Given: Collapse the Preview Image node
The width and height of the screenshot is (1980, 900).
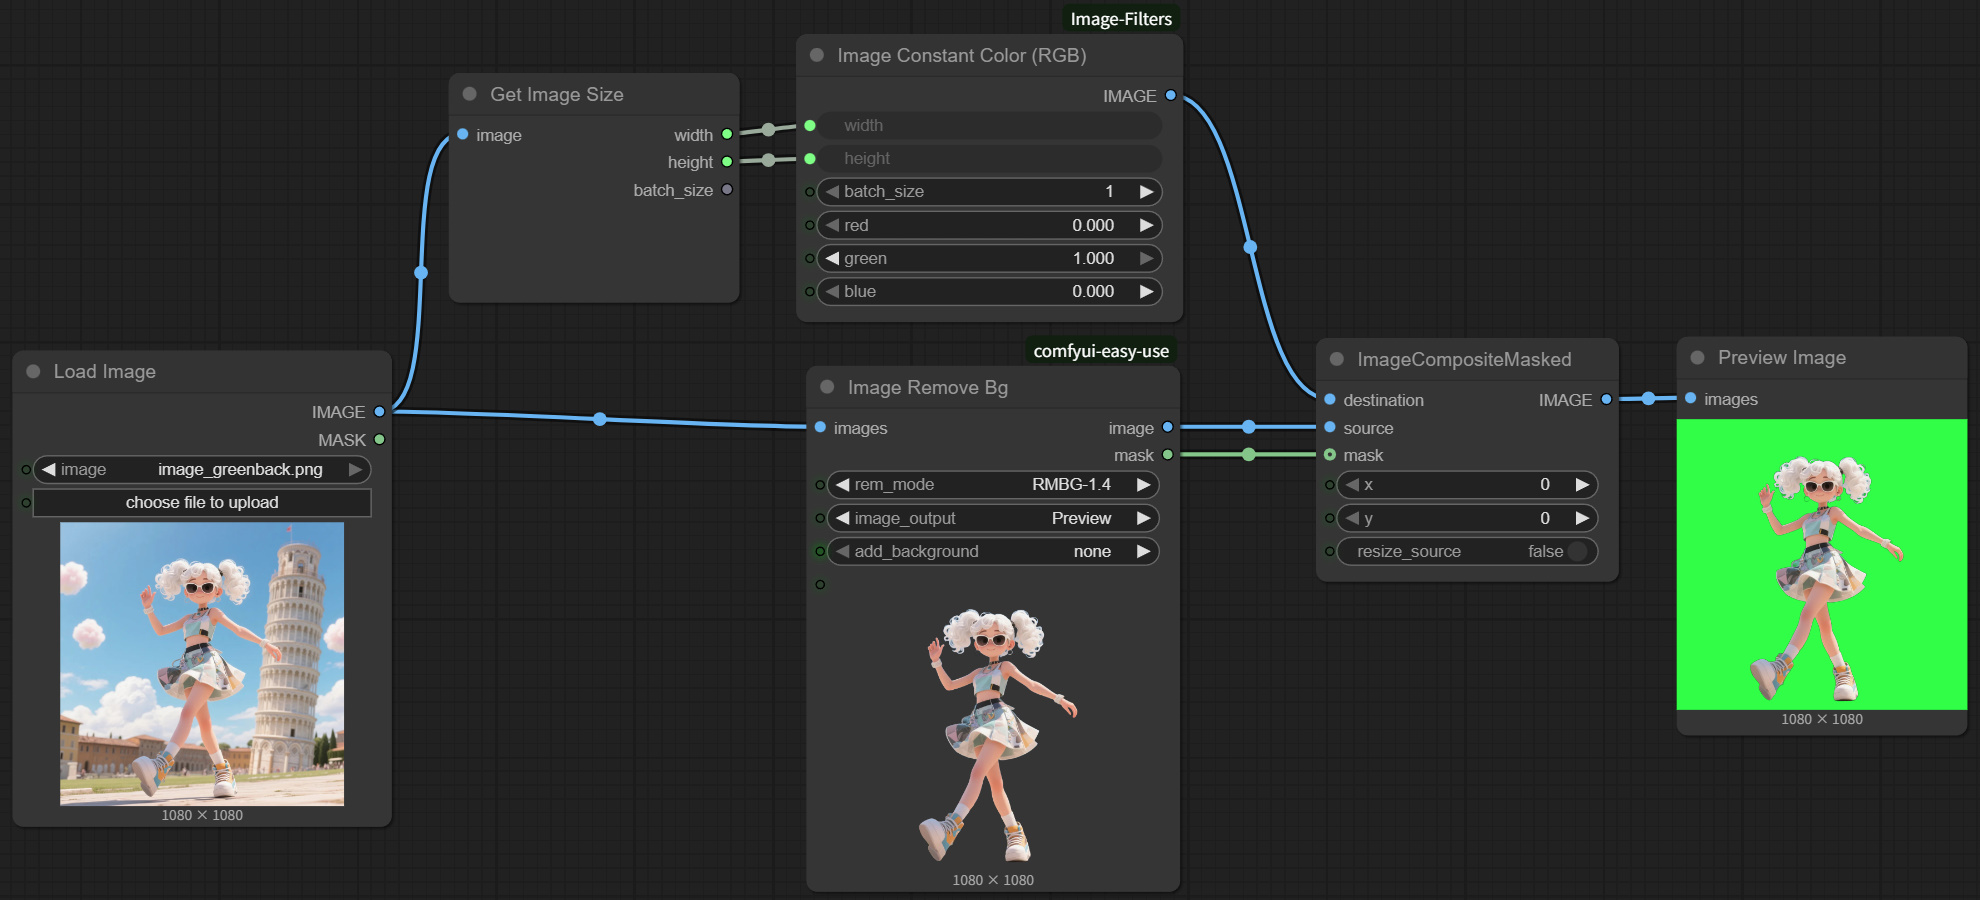Looking at the screenshot, I should 1697,357.
